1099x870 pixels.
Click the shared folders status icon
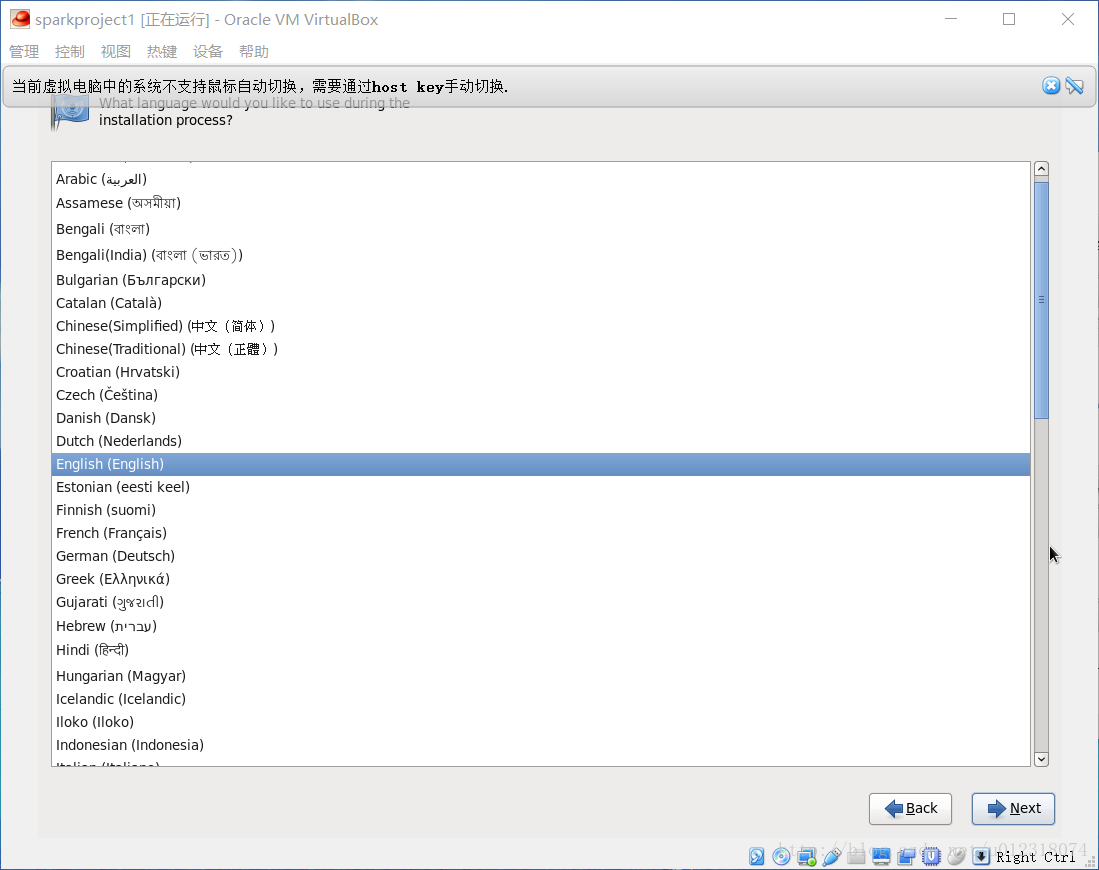[x=856, y=856]
